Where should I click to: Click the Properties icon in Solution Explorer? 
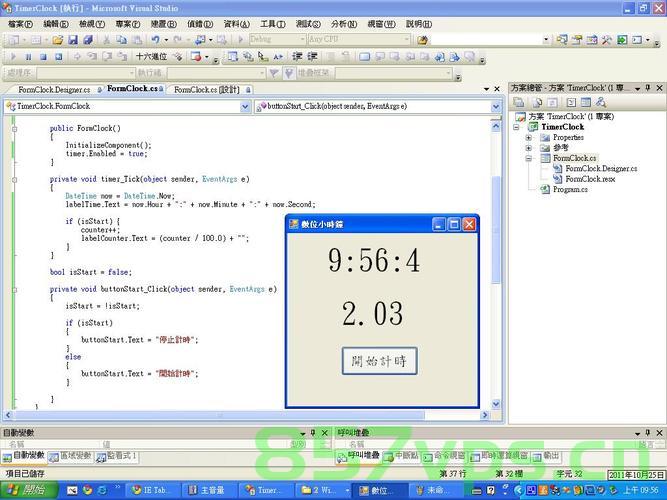pyautogui.click(x=518, y=103)
